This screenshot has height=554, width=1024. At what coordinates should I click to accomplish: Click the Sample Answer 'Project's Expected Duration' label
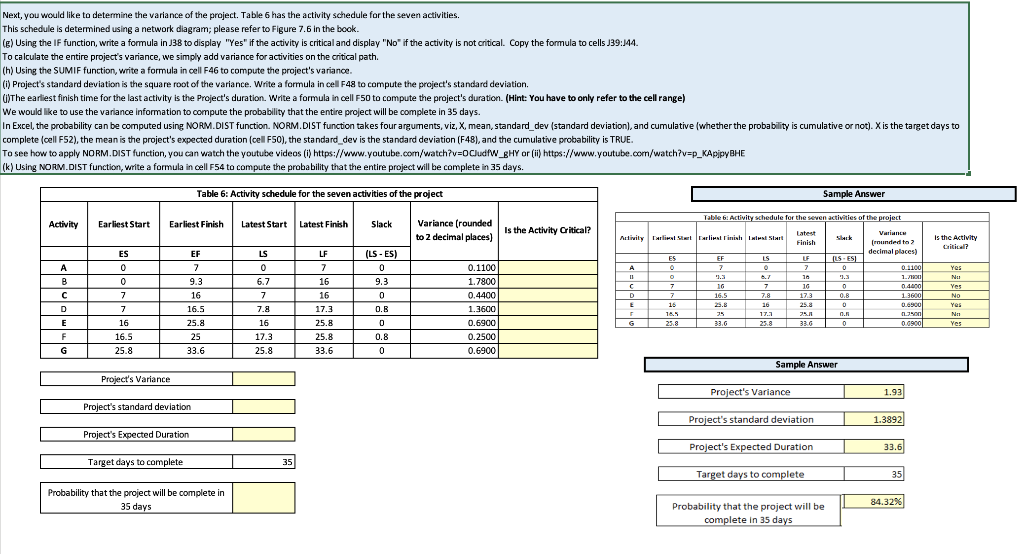(751, 447)
